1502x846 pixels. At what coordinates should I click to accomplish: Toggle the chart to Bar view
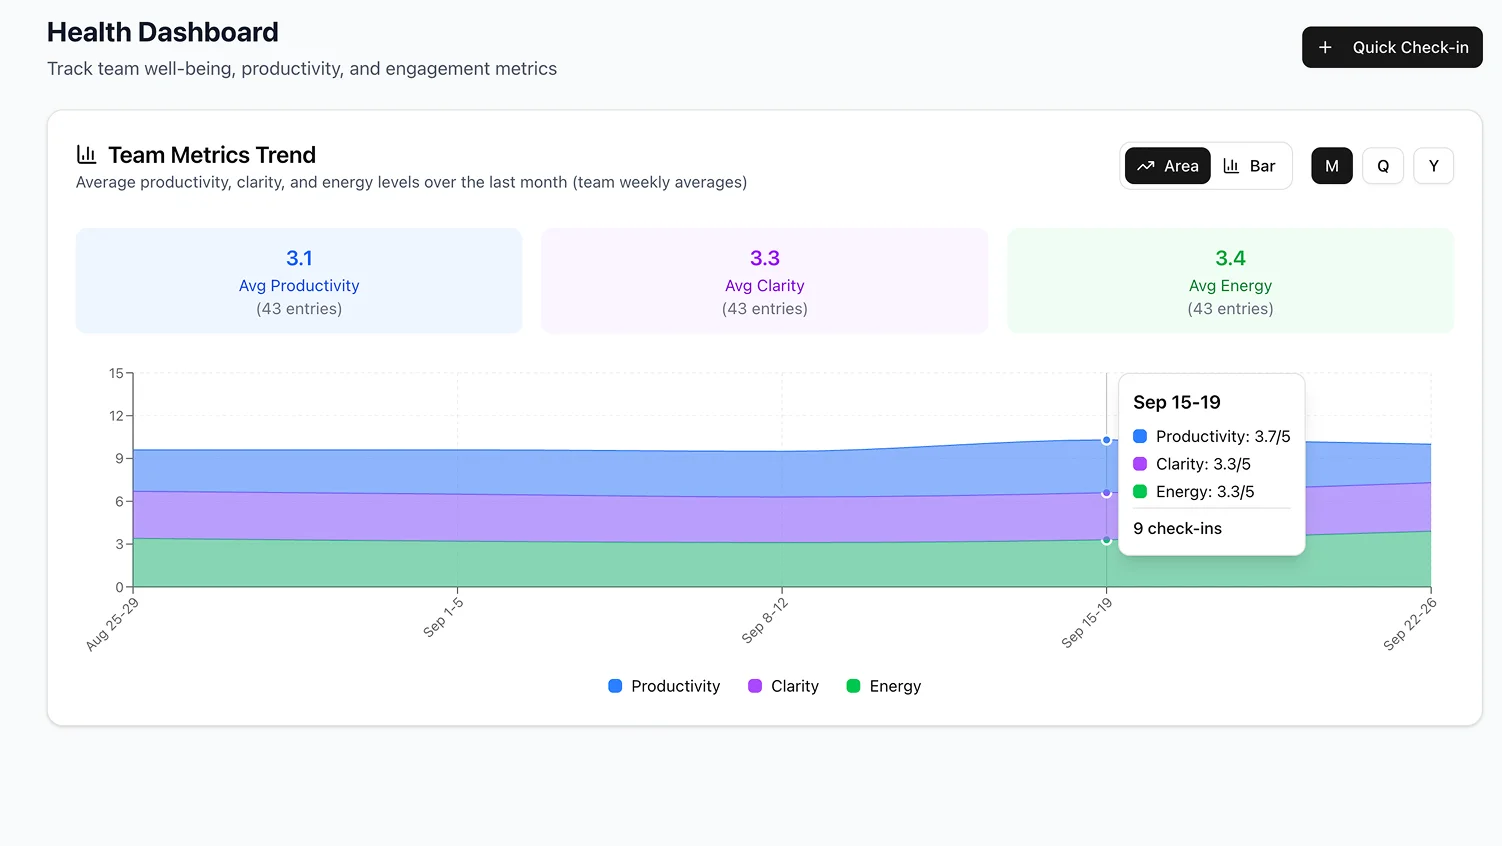click(1250, 166)
